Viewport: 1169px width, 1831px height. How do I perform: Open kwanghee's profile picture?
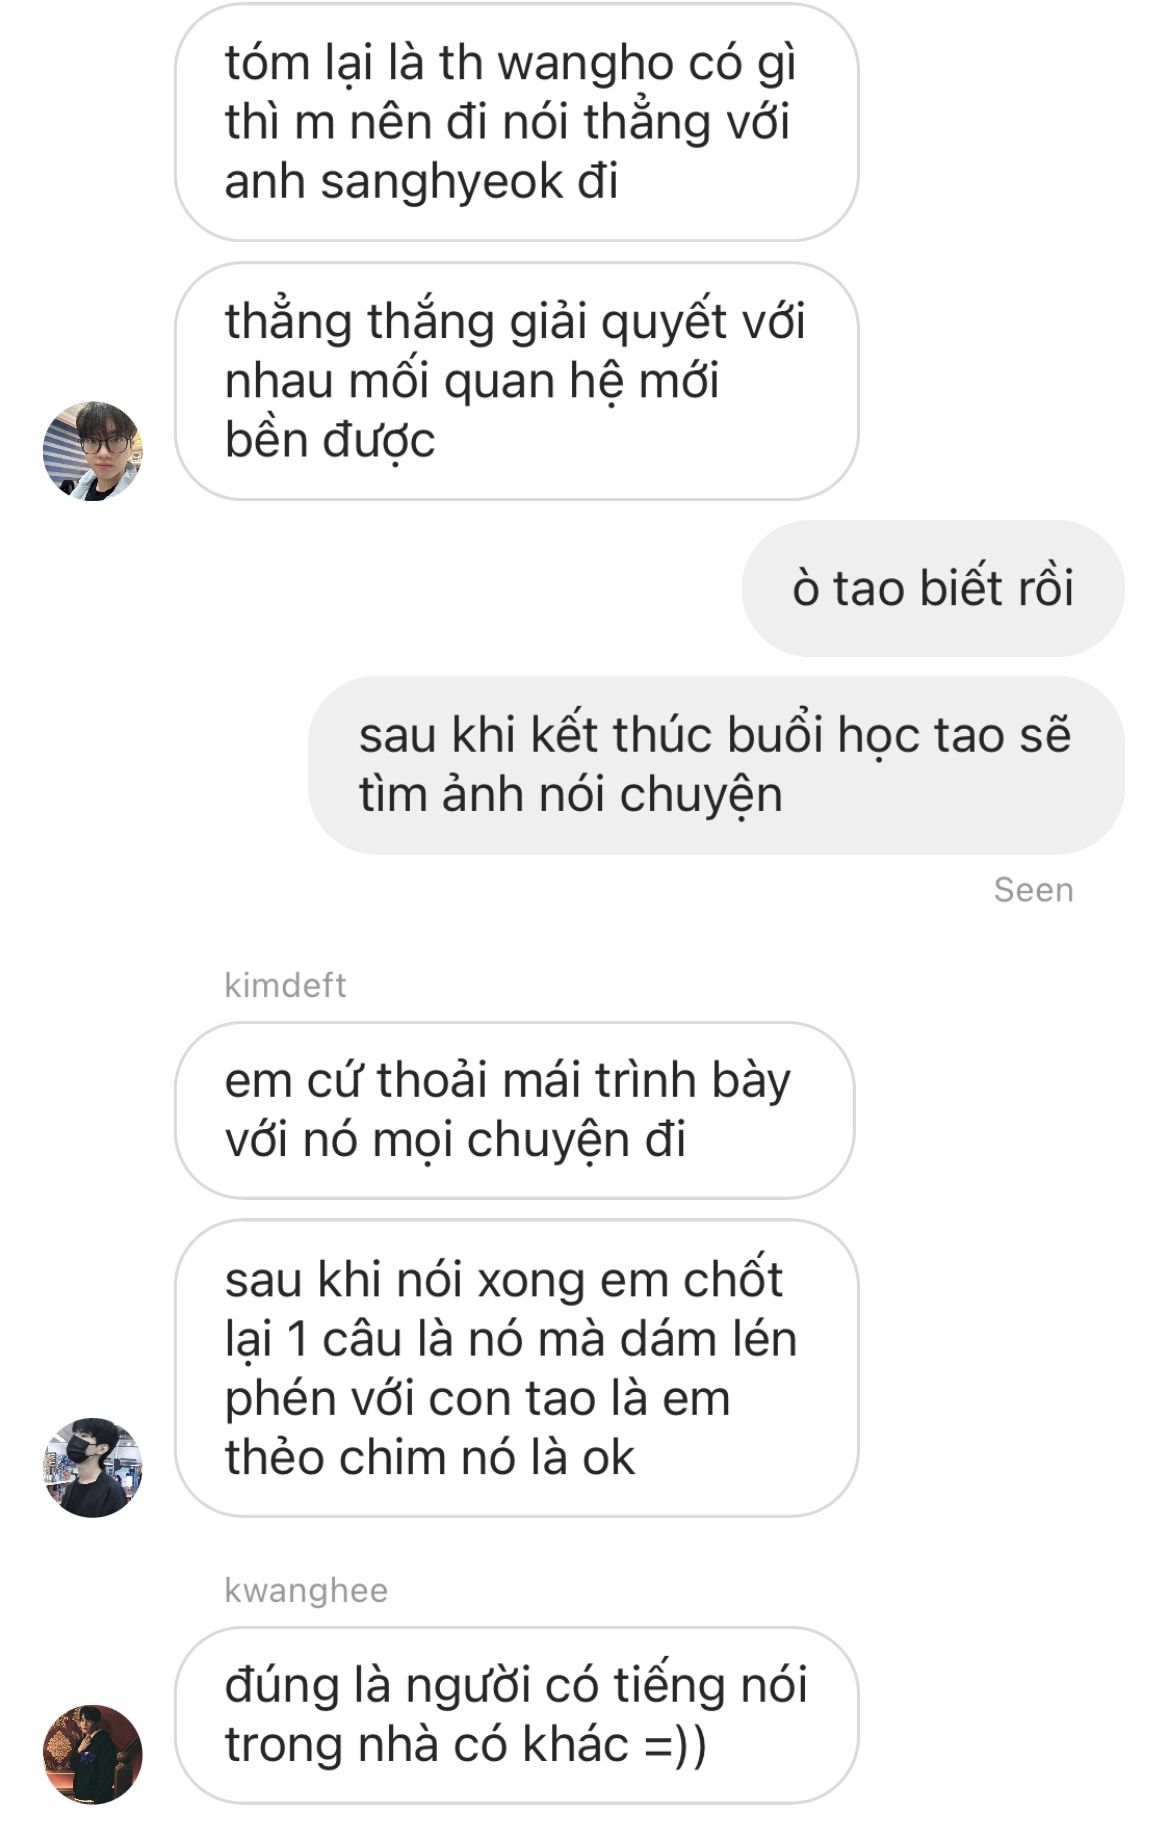pyautogui.click(x=92, y=1755)
